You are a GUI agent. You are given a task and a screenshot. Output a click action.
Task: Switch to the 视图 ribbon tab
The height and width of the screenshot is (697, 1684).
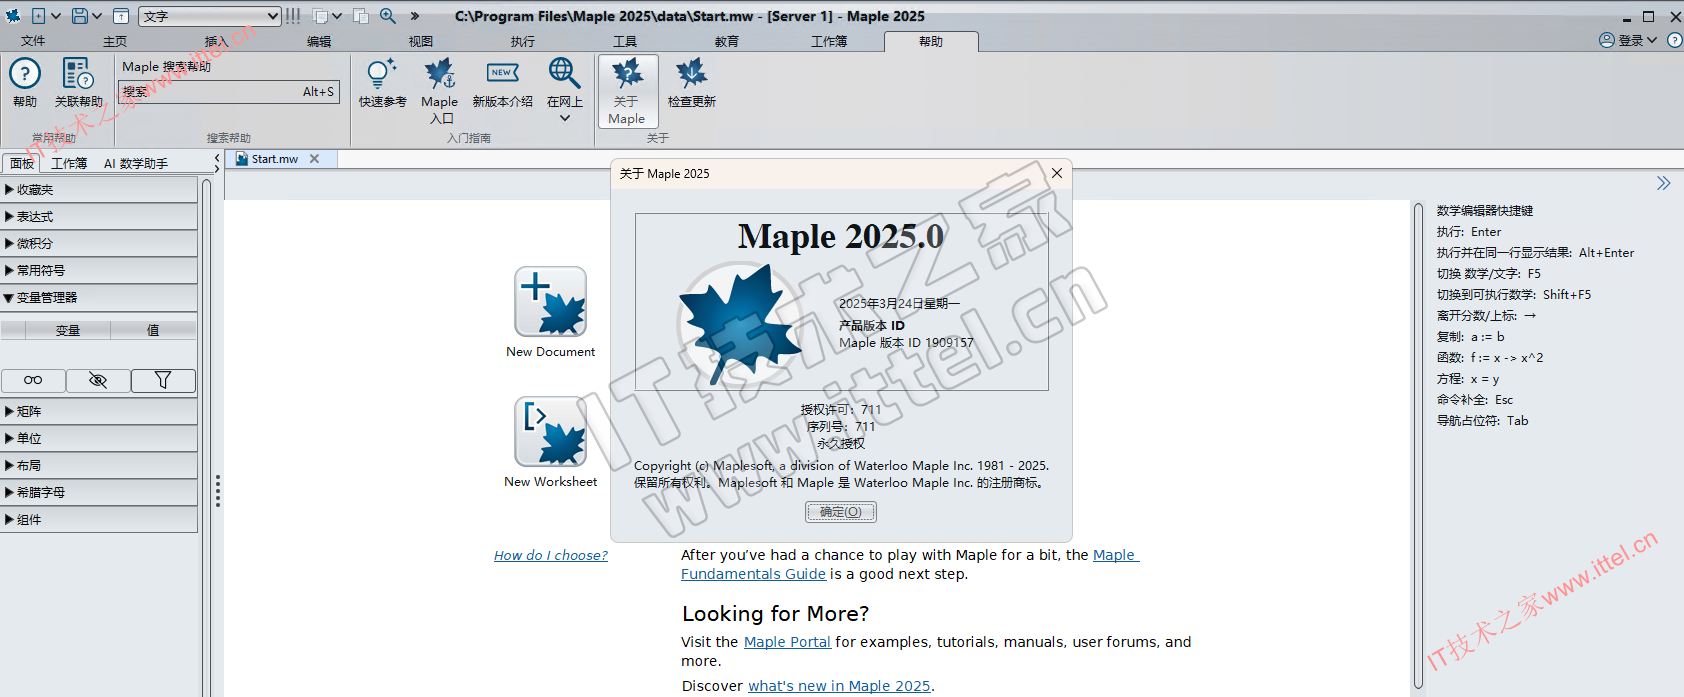[421, 41]
